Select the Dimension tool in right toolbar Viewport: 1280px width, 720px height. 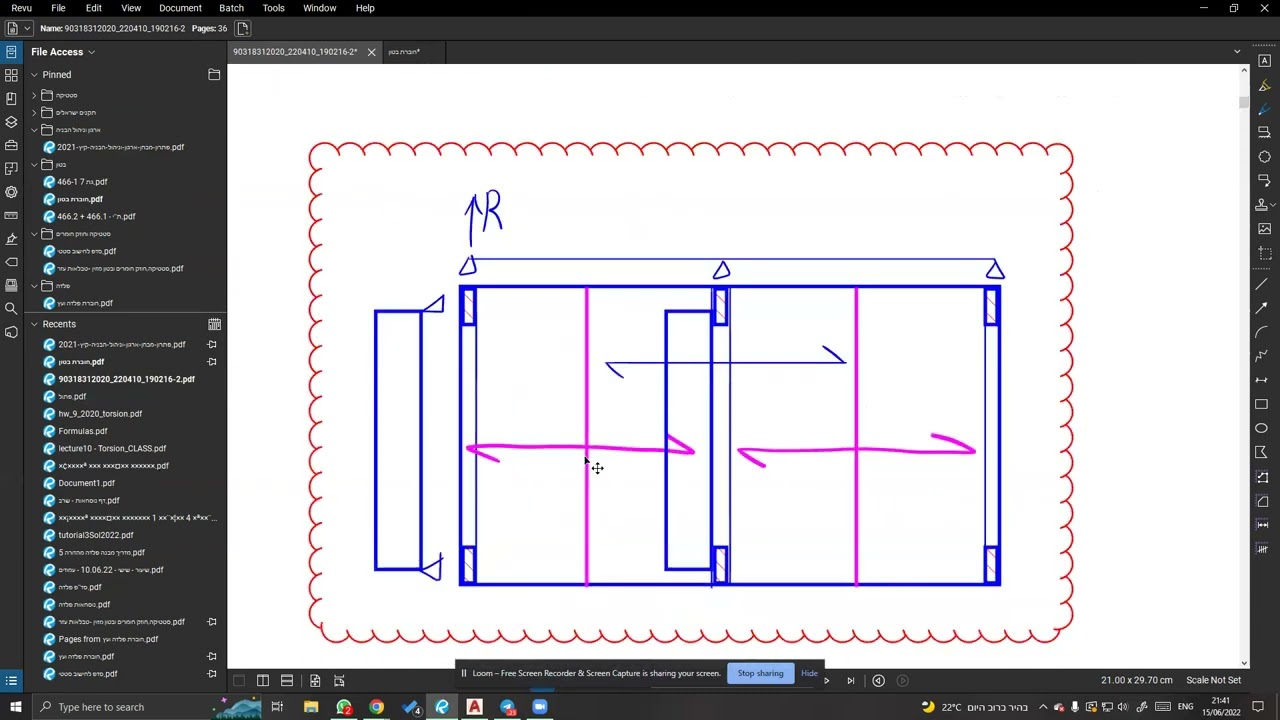[x=1261, y=380]
